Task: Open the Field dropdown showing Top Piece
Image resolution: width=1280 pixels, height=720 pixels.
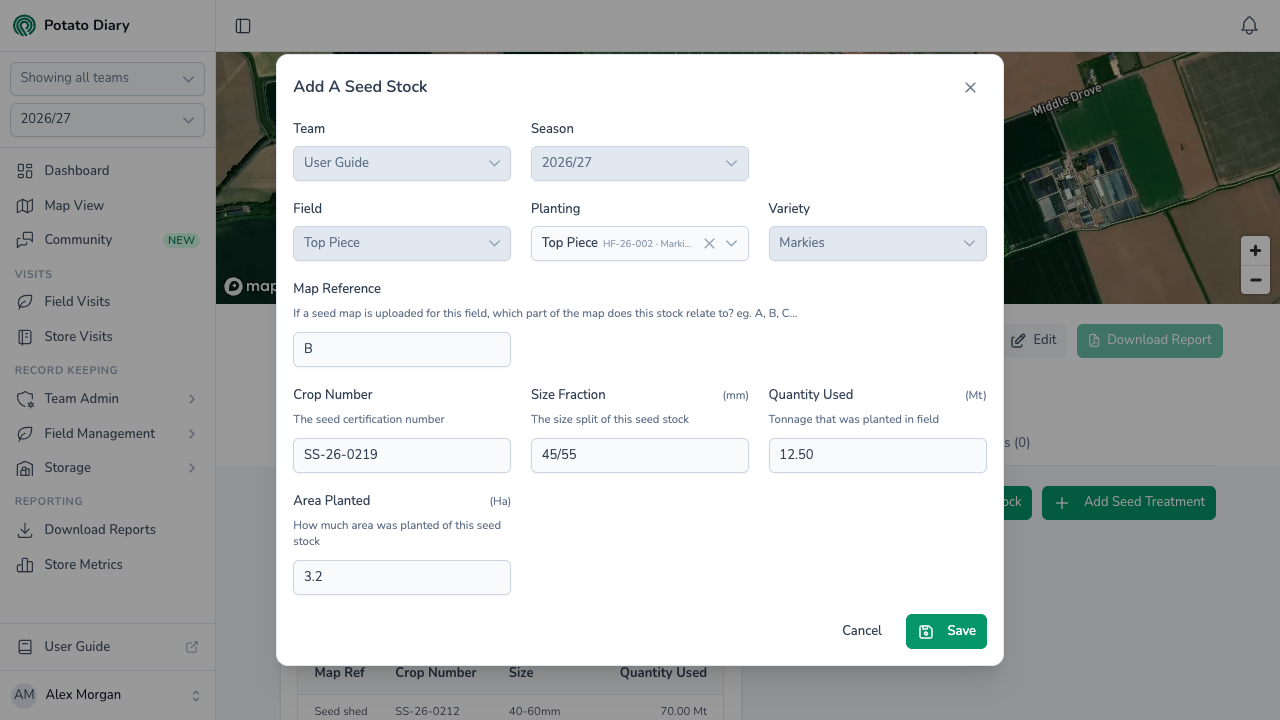Action: click(402, 243)
